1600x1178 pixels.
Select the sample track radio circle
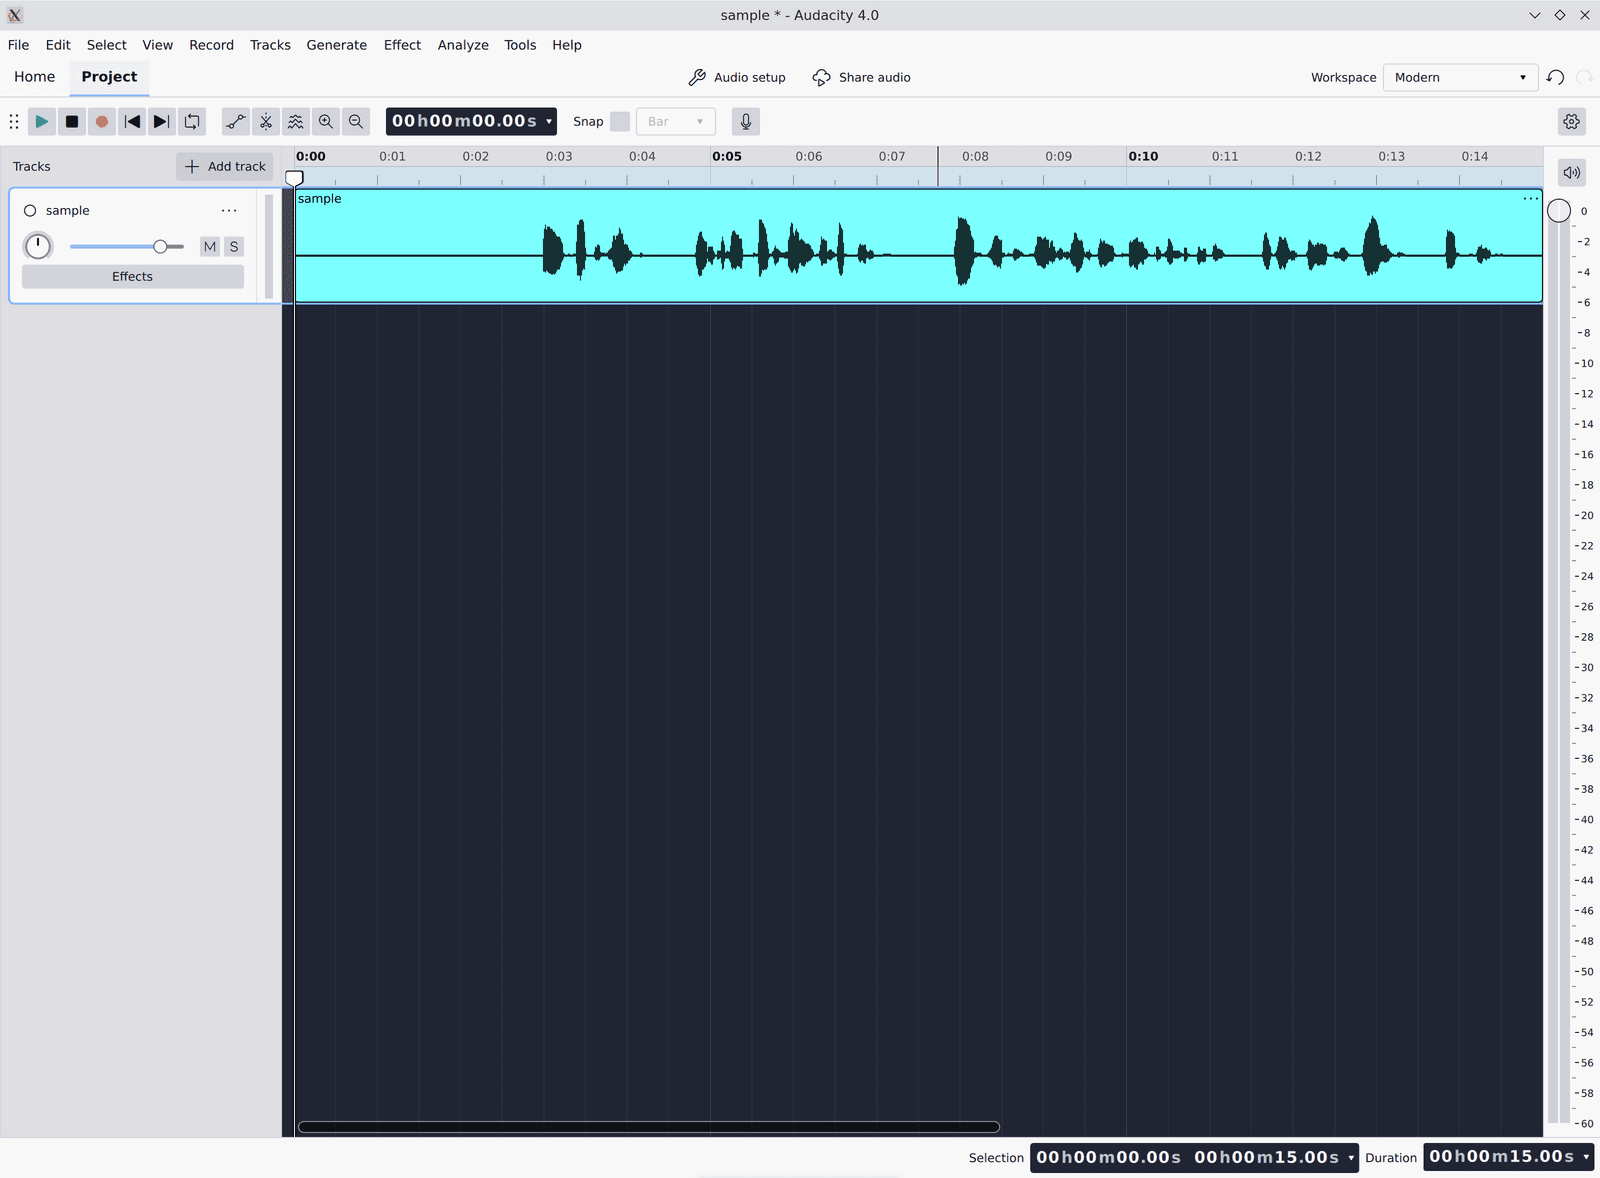(x=30, y=211)
